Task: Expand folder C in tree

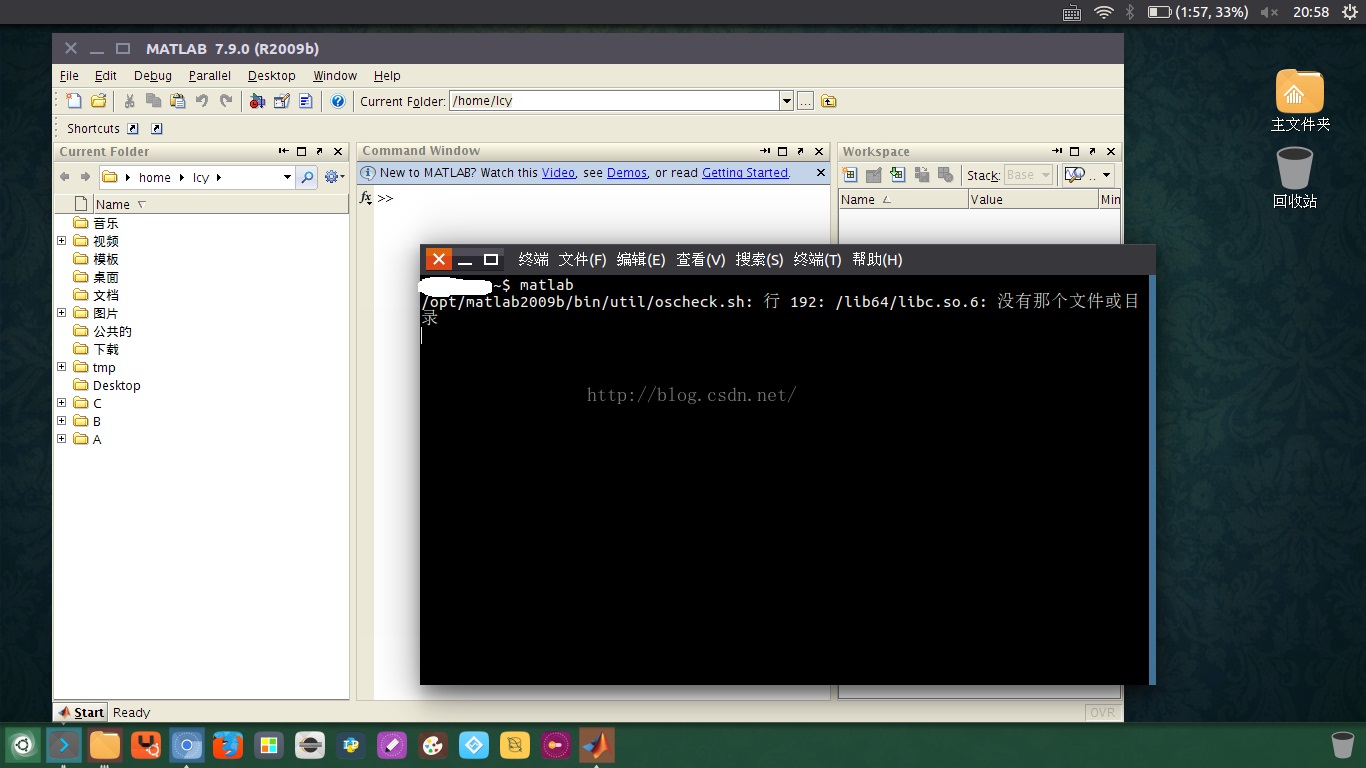Action: coord(62,403)
